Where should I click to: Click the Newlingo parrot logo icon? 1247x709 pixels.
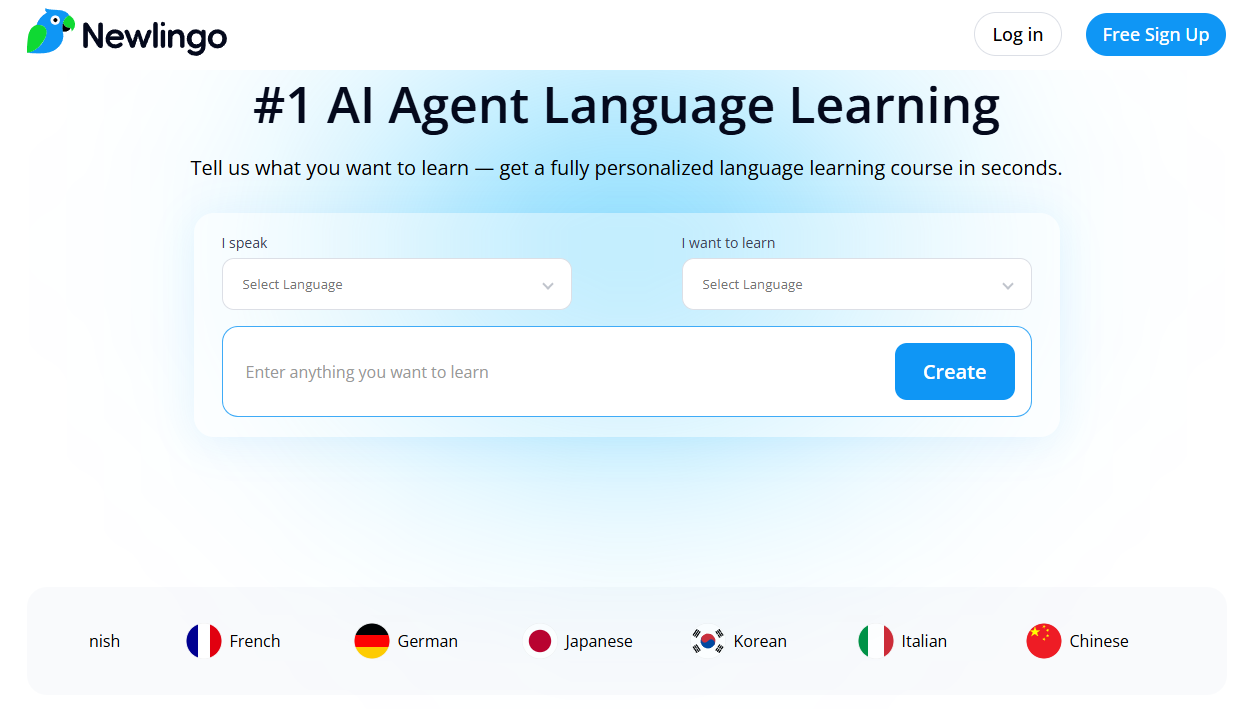[50, 32]
